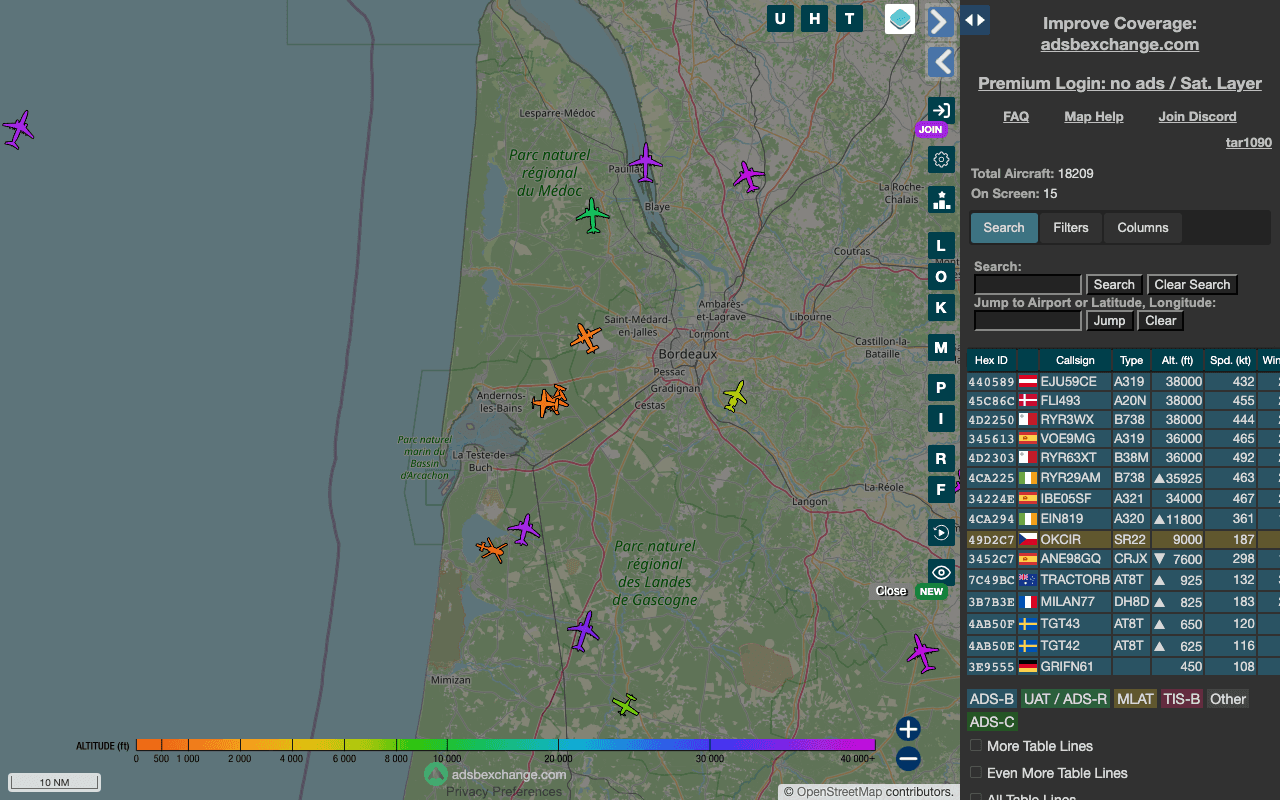This screenshot has height=800, width=1280.
Task: Select orange aircraft near Saint-Médard-en-Jalles
Action: [x=586, y=338]
